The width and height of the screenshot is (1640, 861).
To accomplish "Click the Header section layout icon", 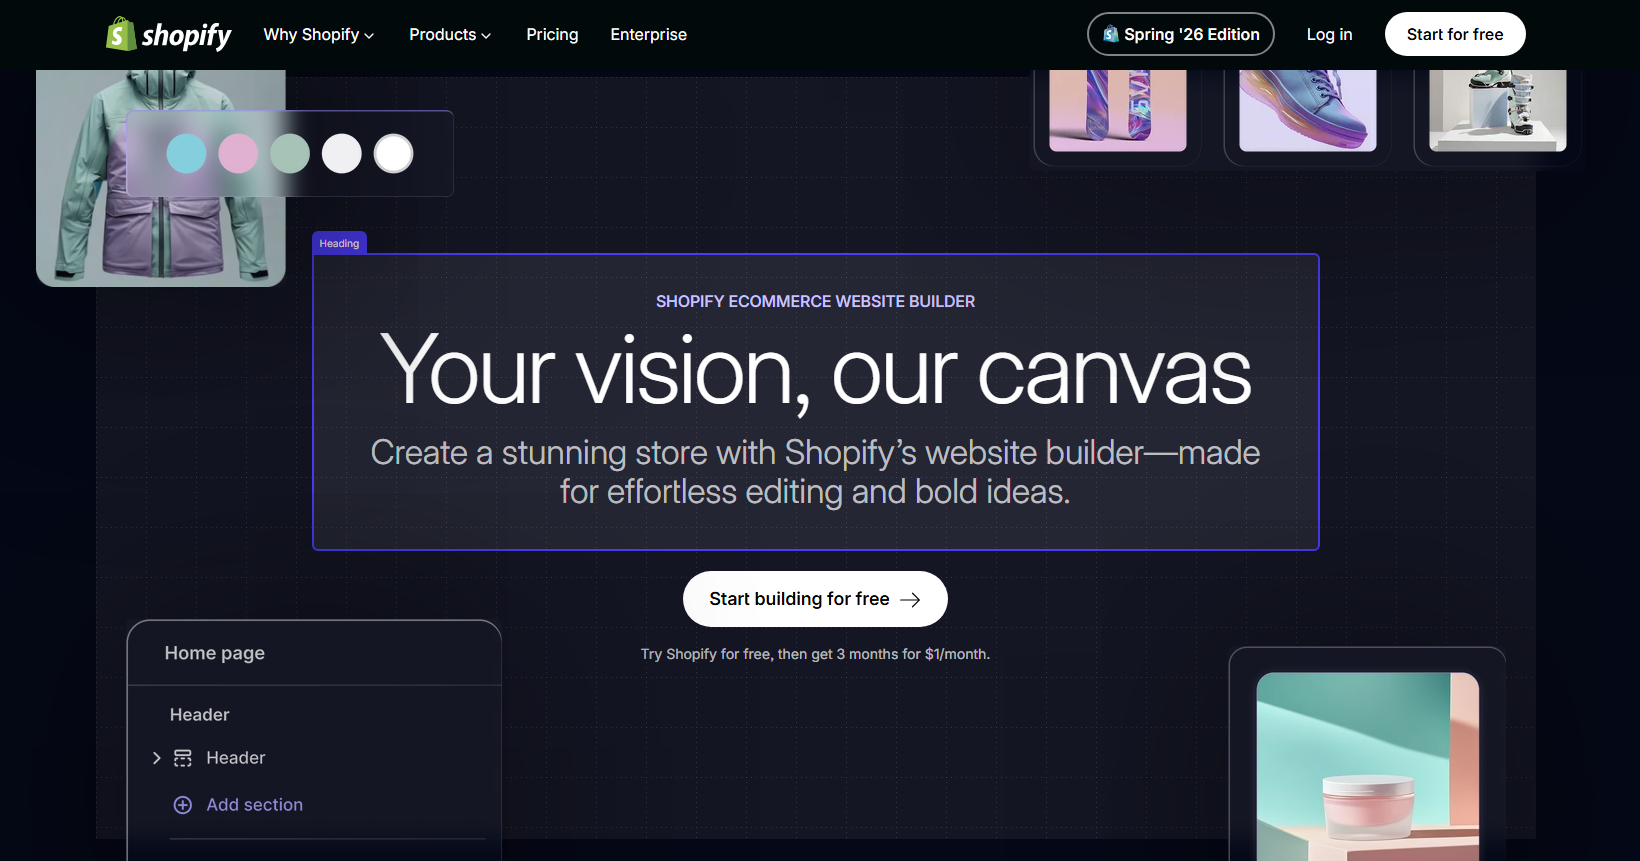I will pos(183,758).
